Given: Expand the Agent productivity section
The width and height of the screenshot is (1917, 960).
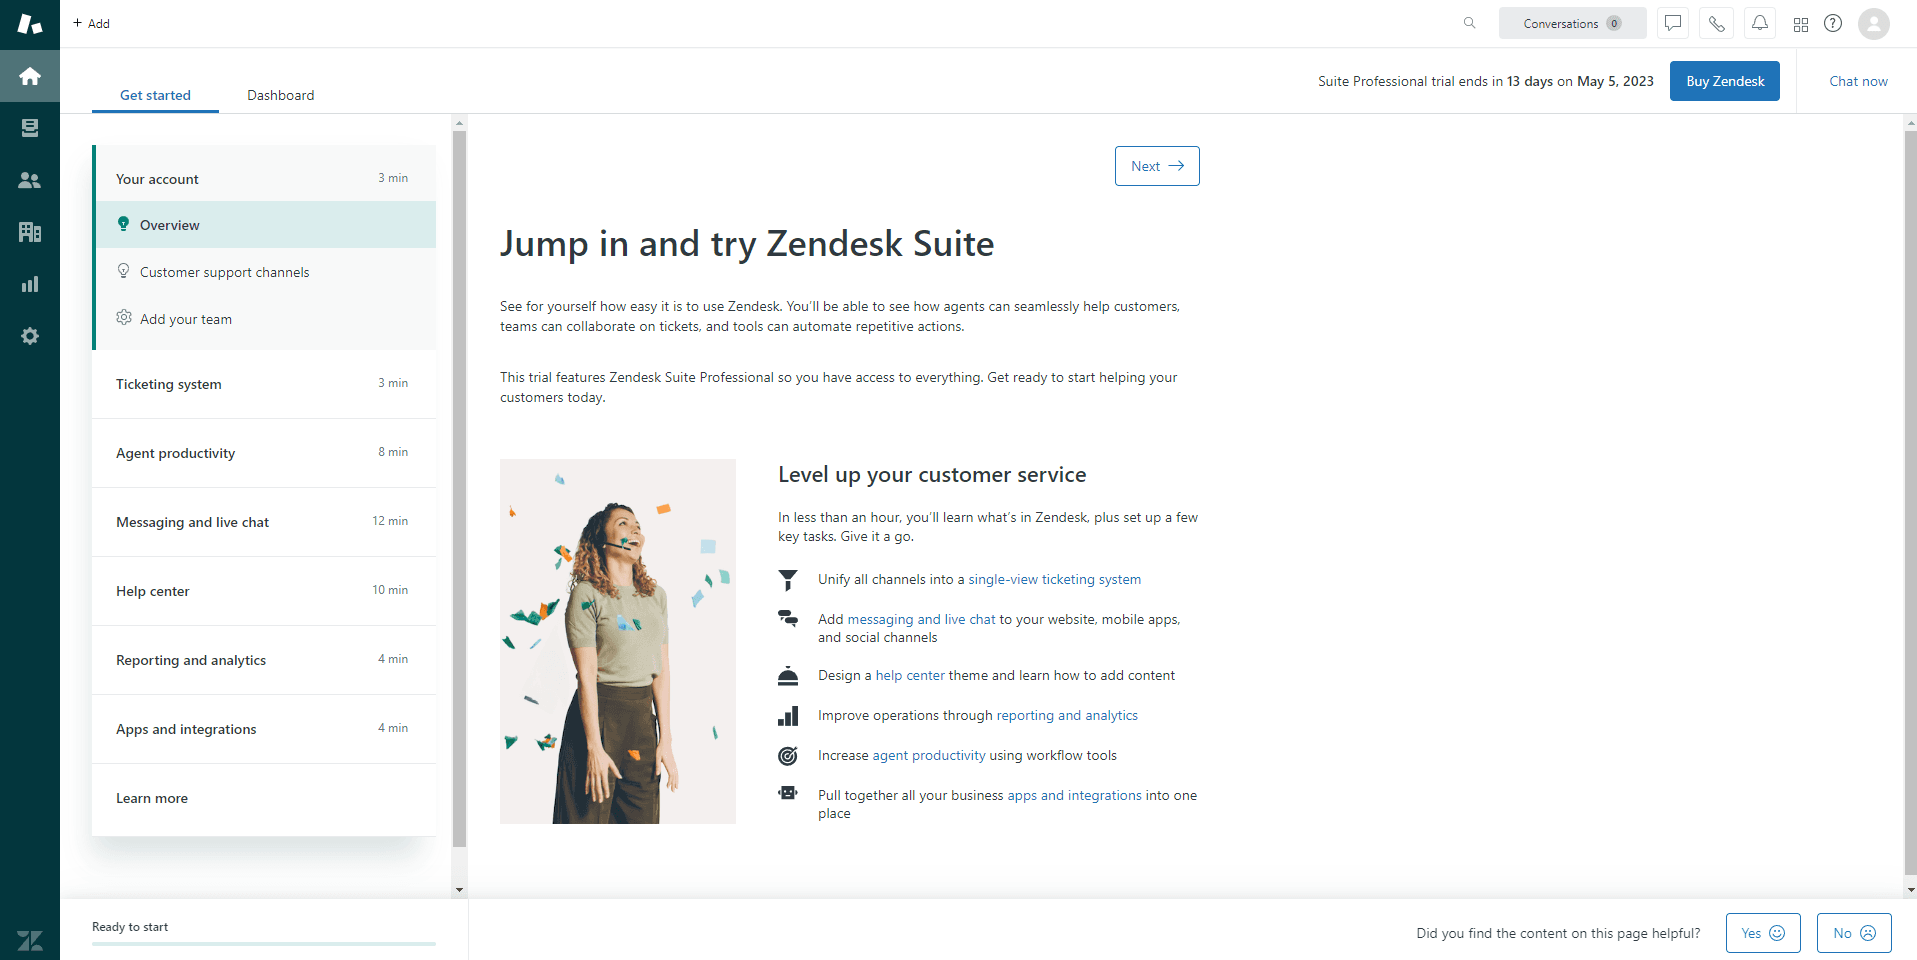Looking at the screenshot, I should click(x=264, y=453).
